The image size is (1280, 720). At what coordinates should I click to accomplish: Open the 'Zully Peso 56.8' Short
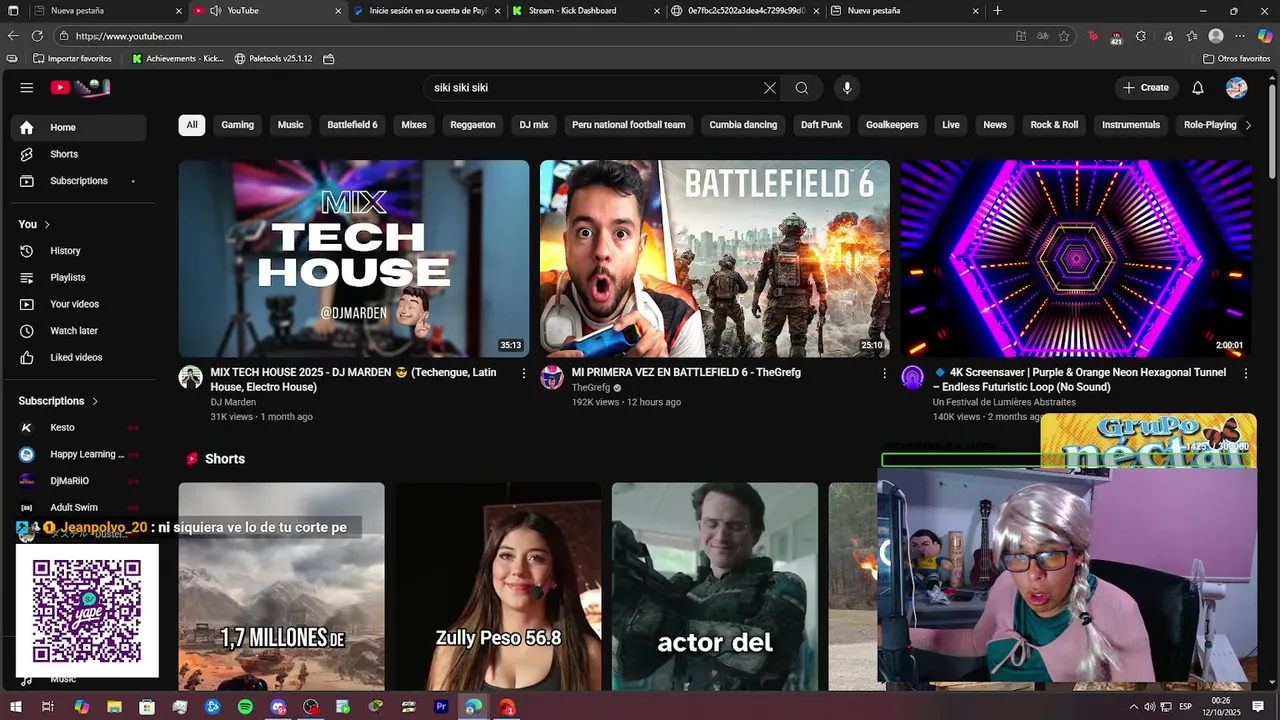(498, 586)
